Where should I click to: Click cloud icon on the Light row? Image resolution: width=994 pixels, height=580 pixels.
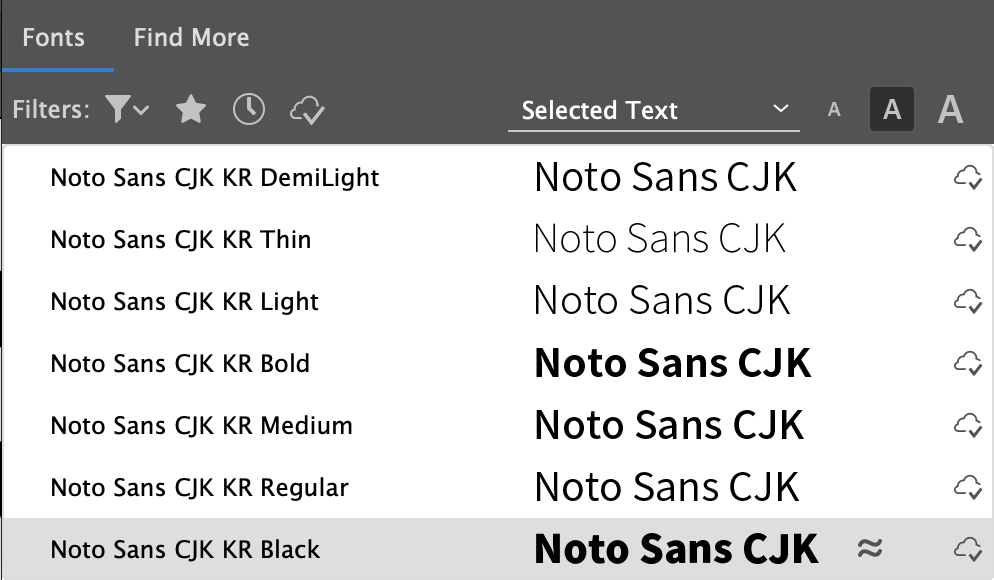pyautogui.click(x=968, y=301)
